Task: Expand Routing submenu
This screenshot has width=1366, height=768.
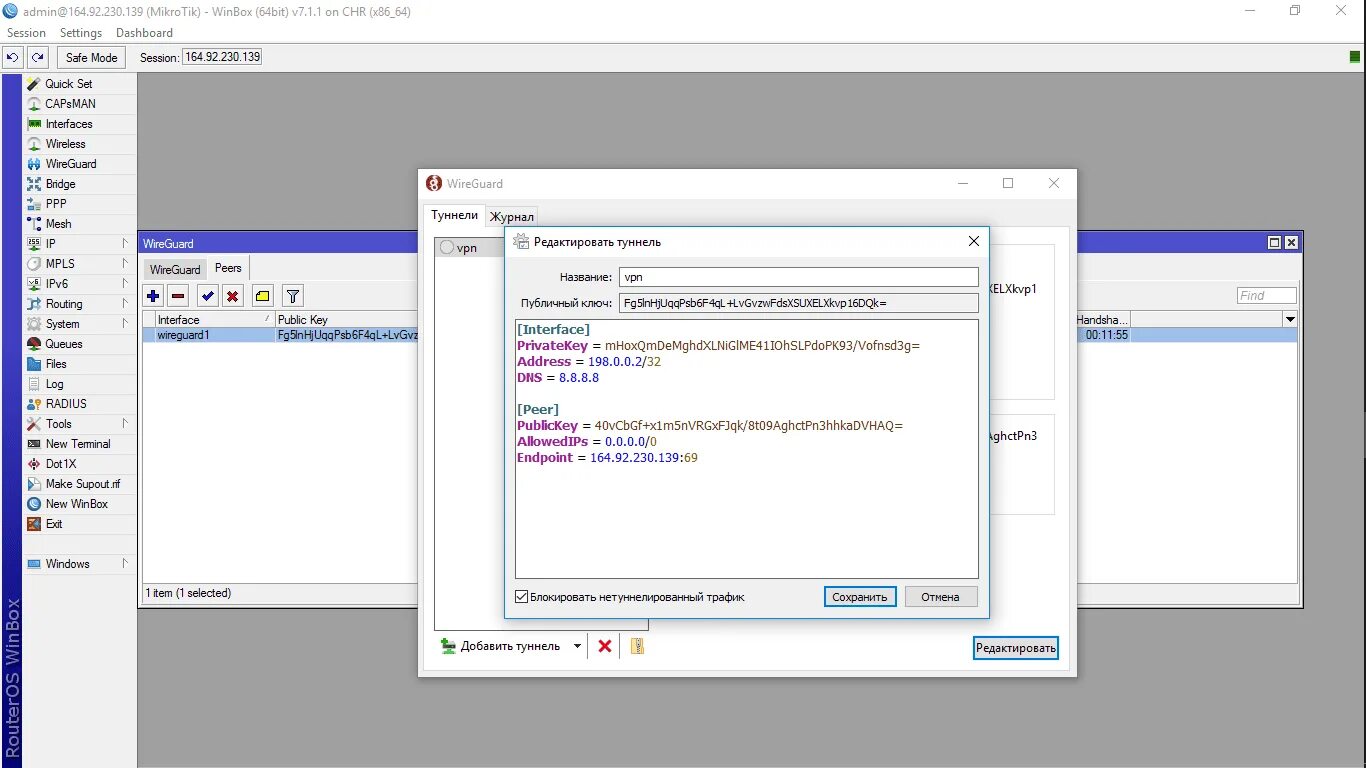Action: pos(125,303)
